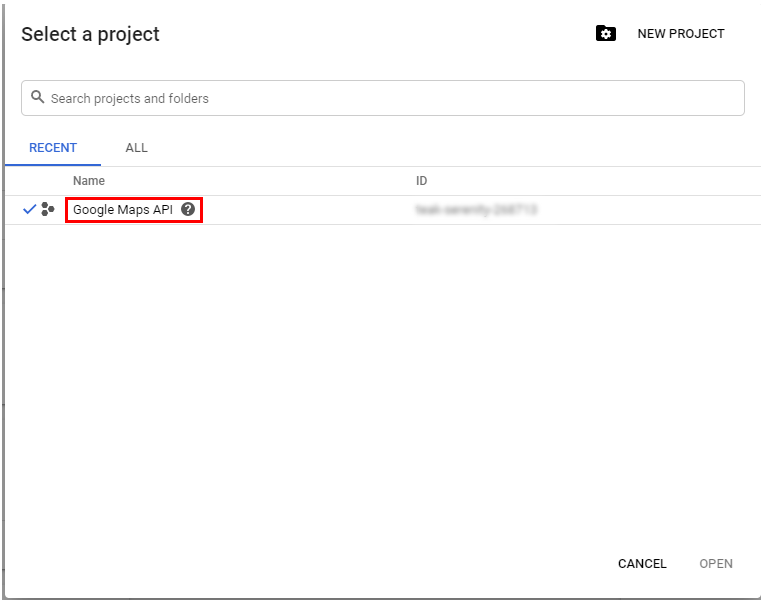The height and width of the screenshot is (604, 767).
Task: Switch to the ALL tab
Action: point(136,148)
